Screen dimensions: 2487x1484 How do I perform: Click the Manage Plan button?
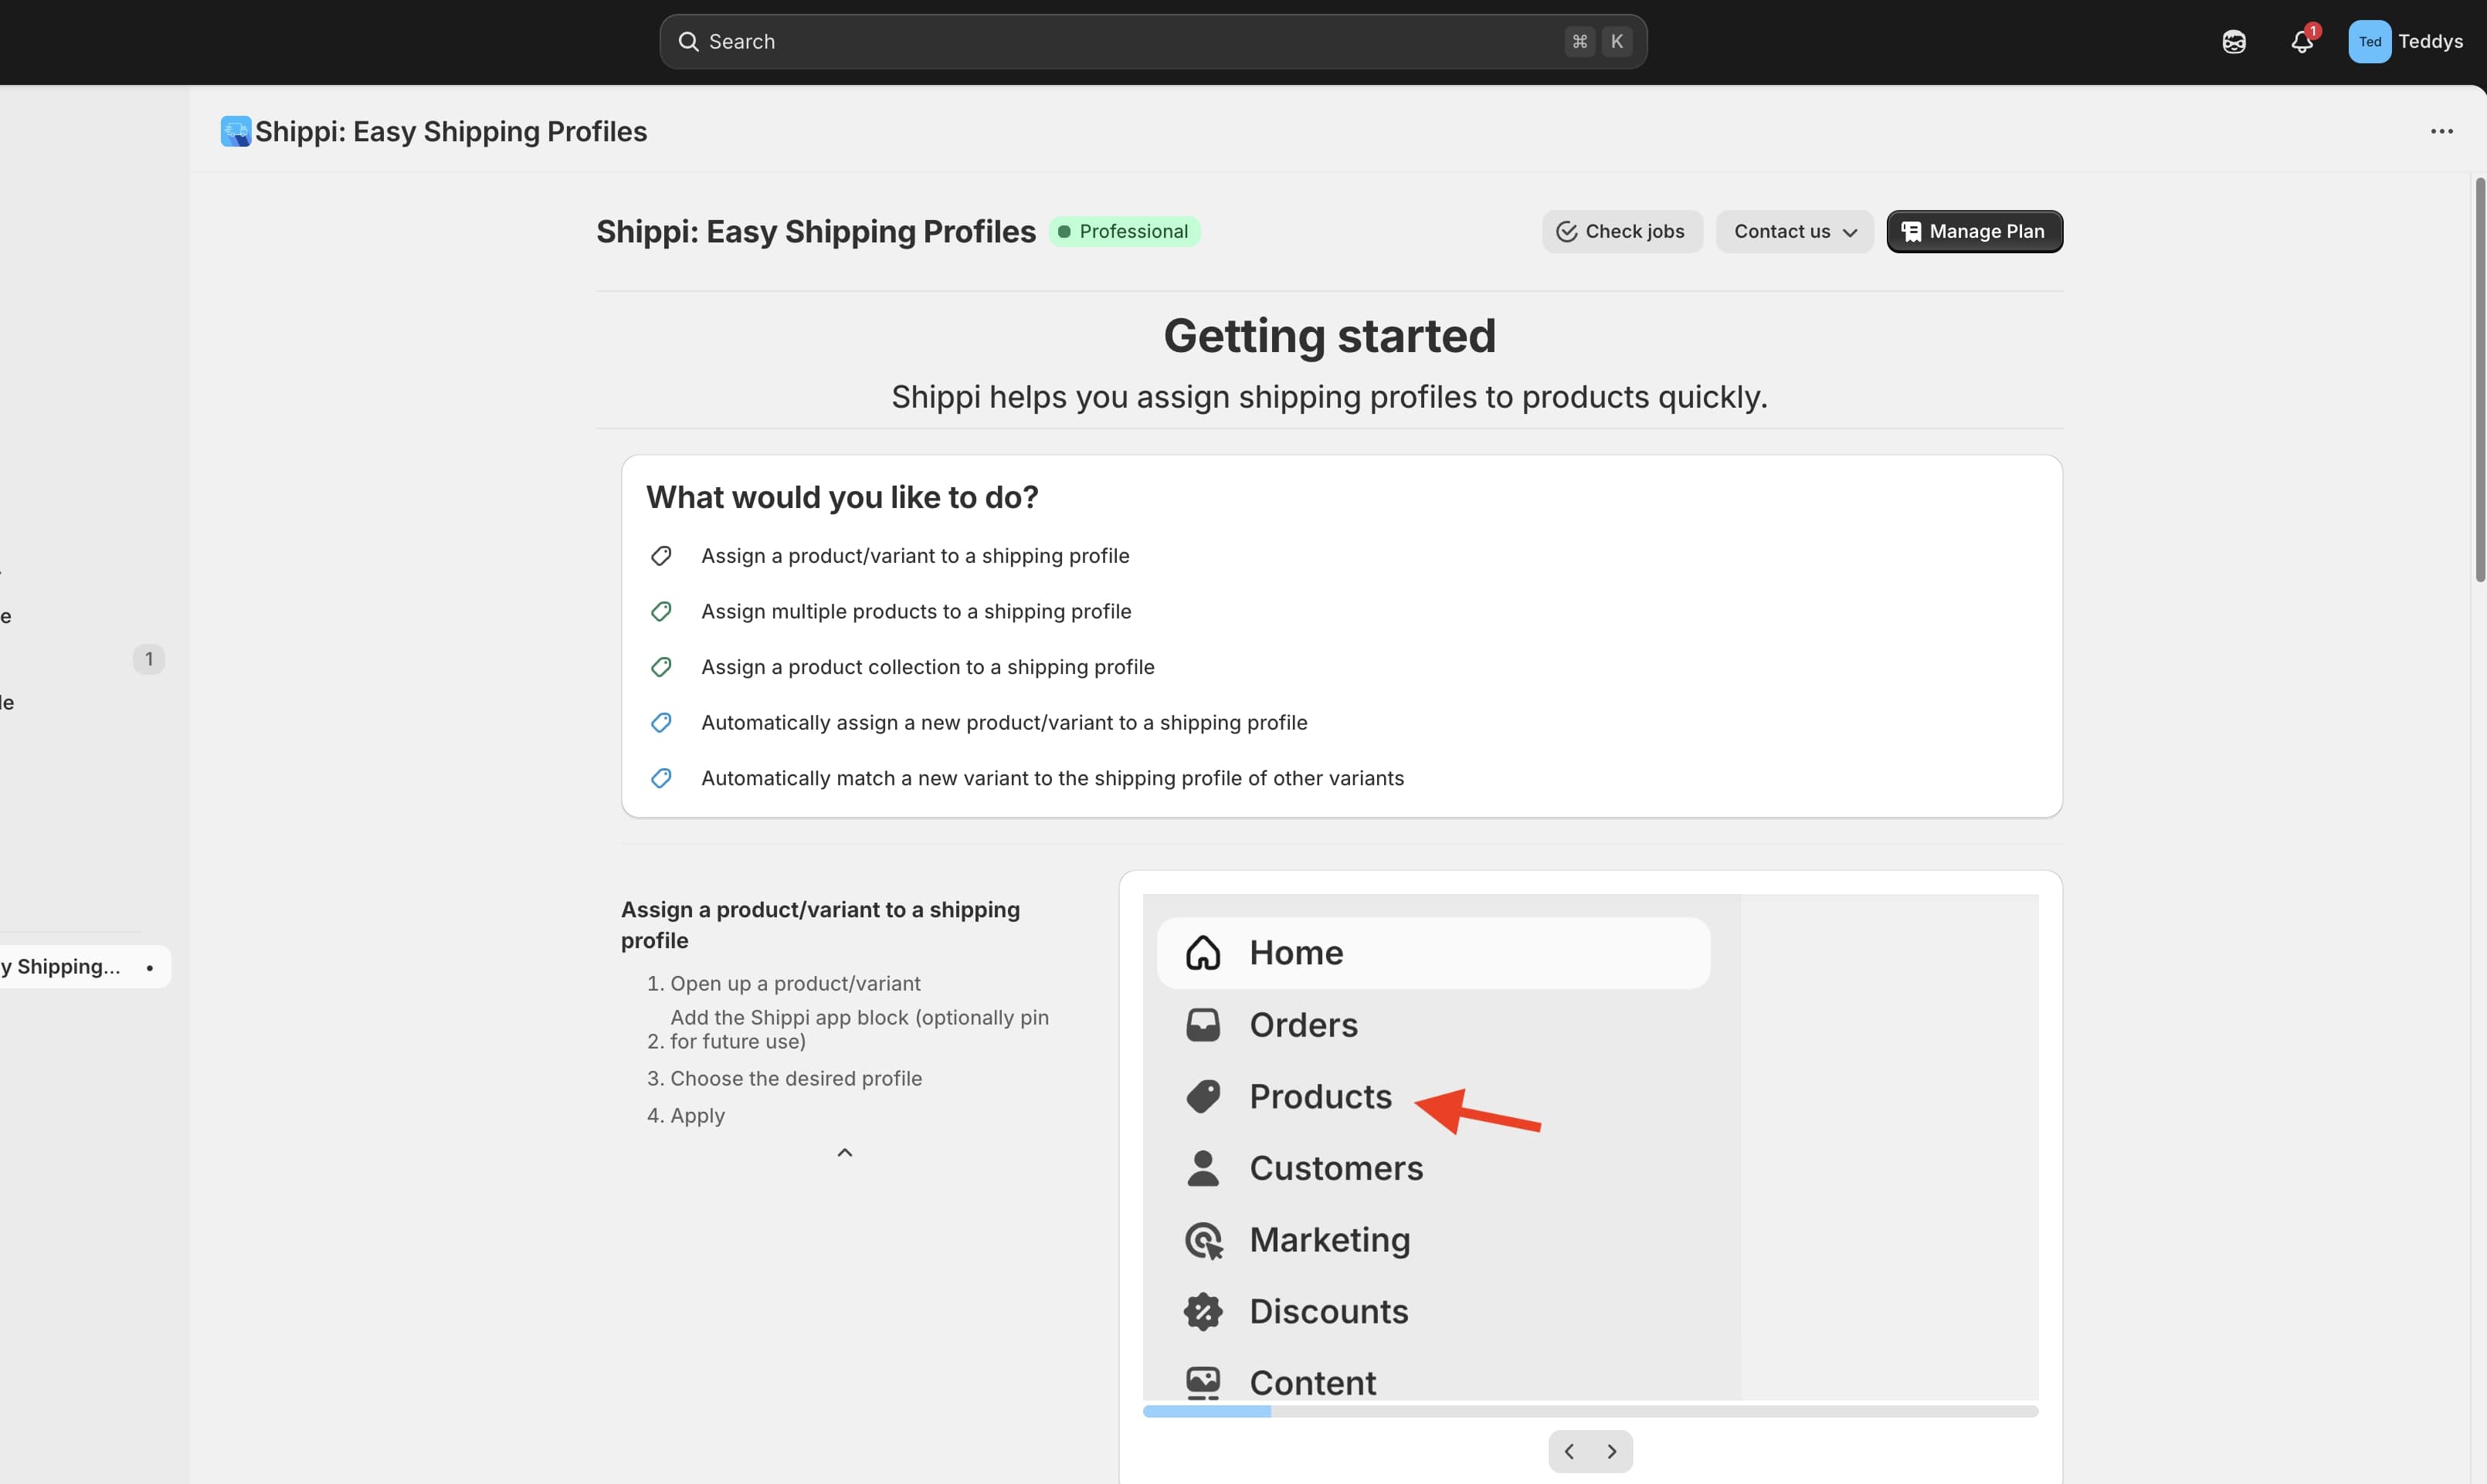[x=1974, y=231]
